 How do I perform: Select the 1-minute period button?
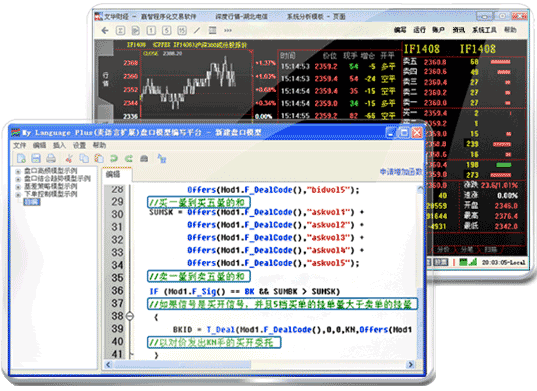click(151, 31)
